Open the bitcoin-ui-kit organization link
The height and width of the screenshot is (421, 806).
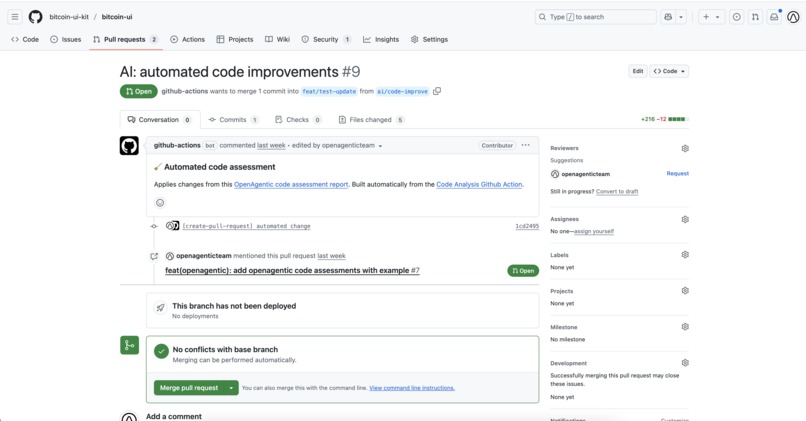(69, 17)
